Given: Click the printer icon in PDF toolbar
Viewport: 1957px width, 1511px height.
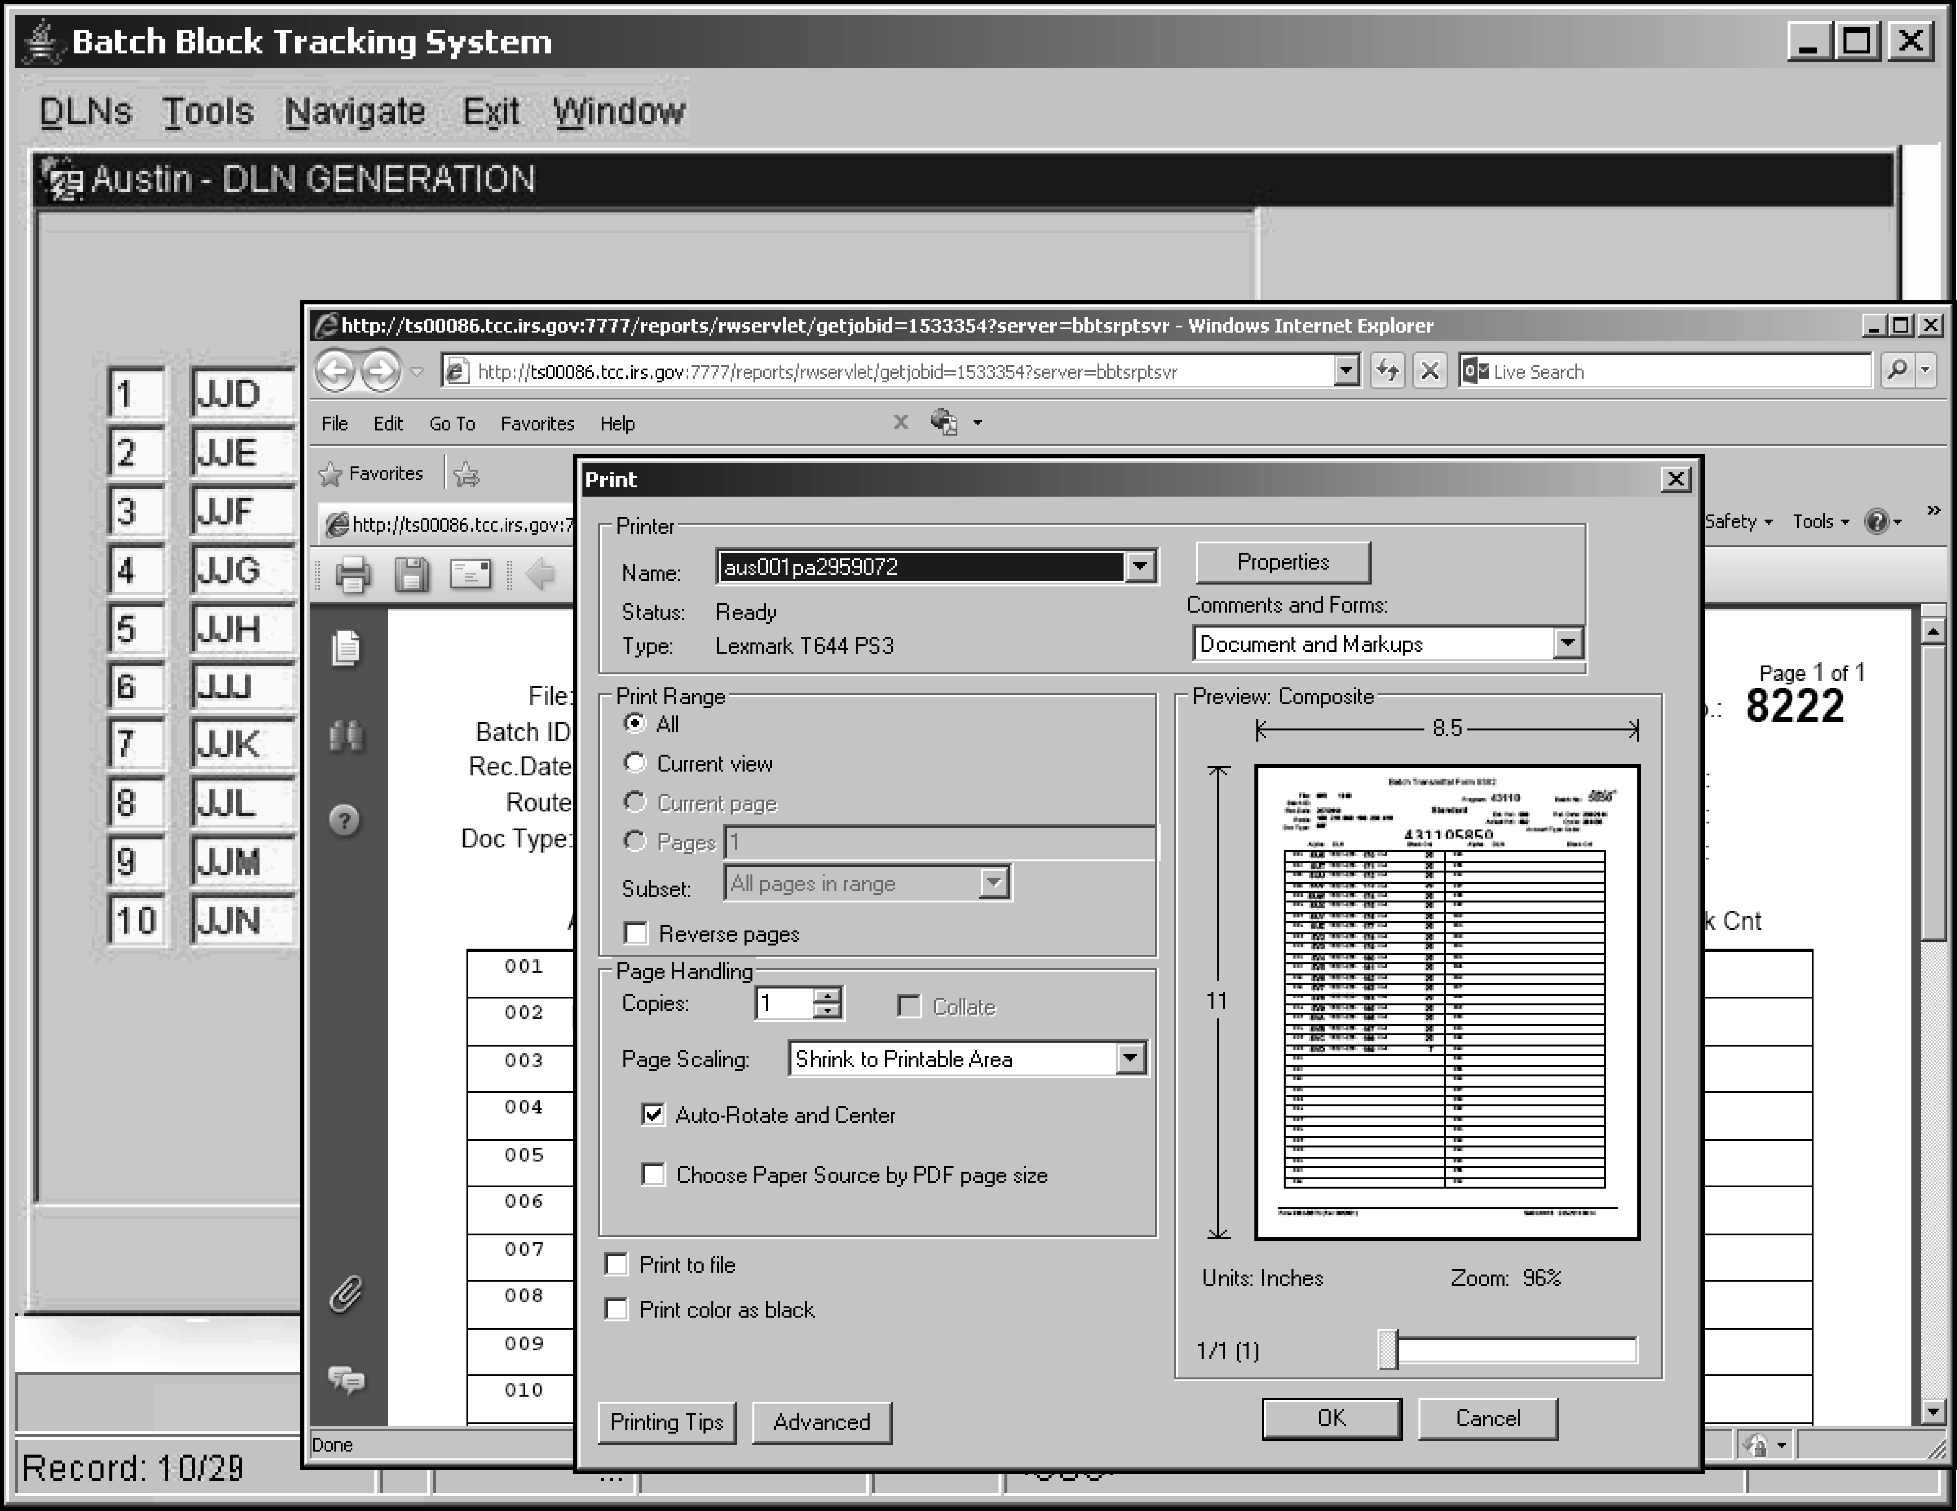Looking at the screenshot, I should [x=352, y=575].
